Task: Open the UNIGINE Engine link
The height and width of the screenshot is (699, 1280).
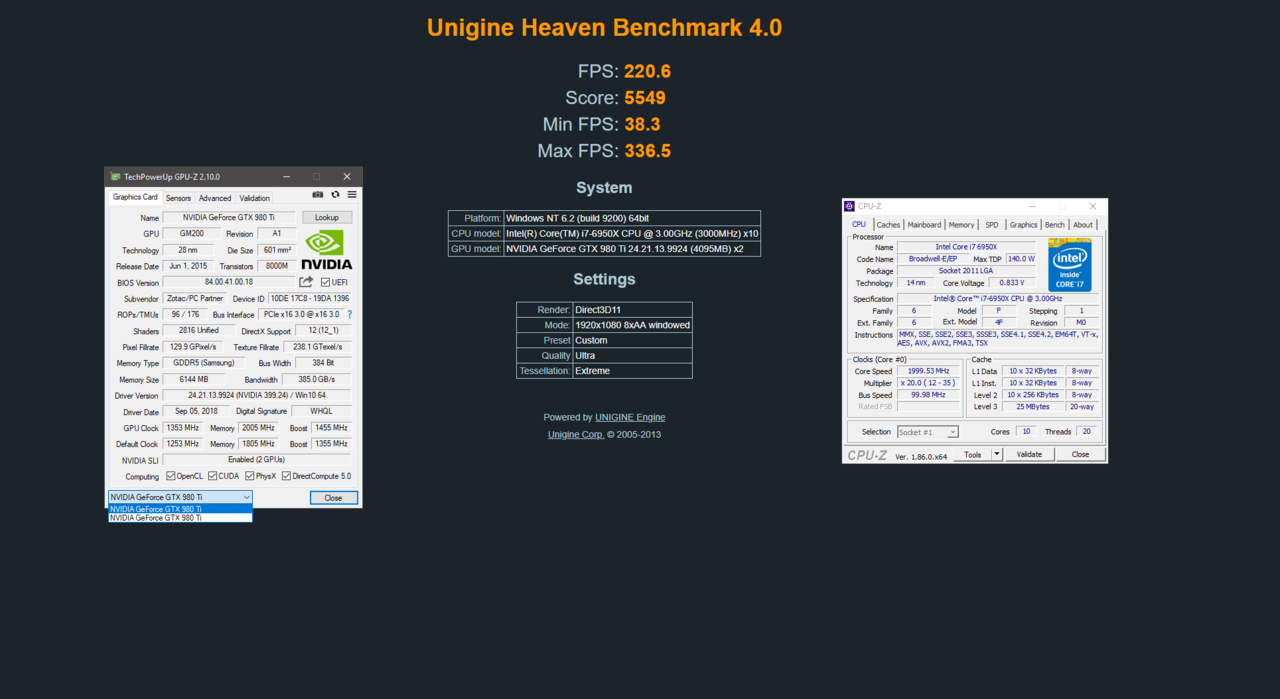Action: [630, 417]
